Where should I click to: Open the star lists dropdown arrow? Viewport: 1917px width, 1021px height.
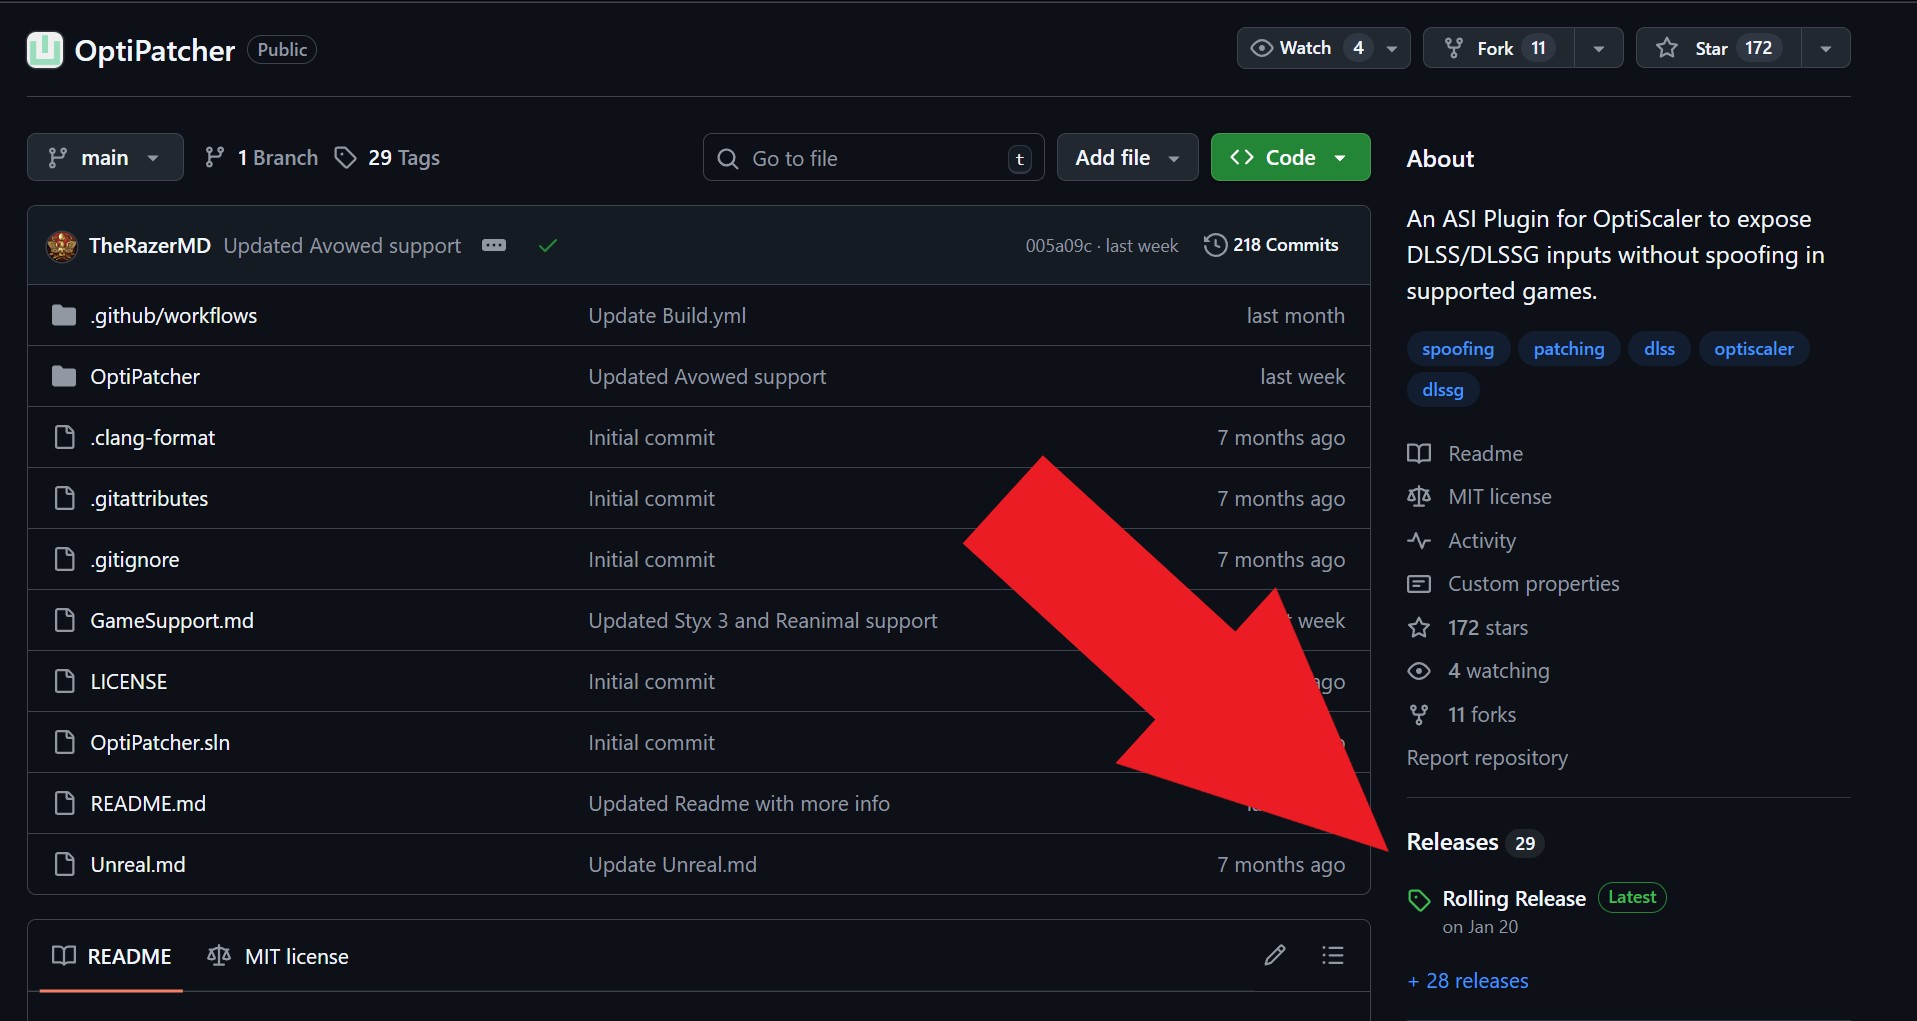(1825, 48)
